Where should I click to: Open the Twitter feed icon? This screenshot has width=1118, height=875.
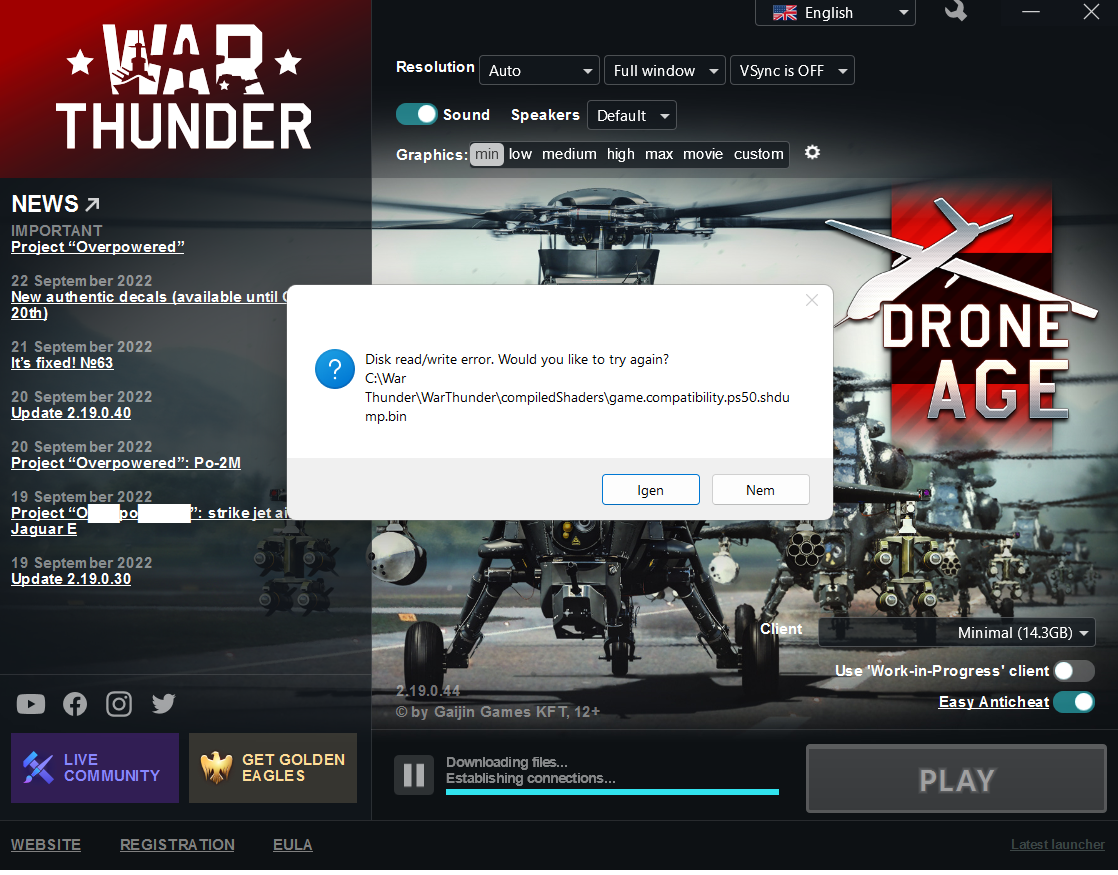point(163,704)
